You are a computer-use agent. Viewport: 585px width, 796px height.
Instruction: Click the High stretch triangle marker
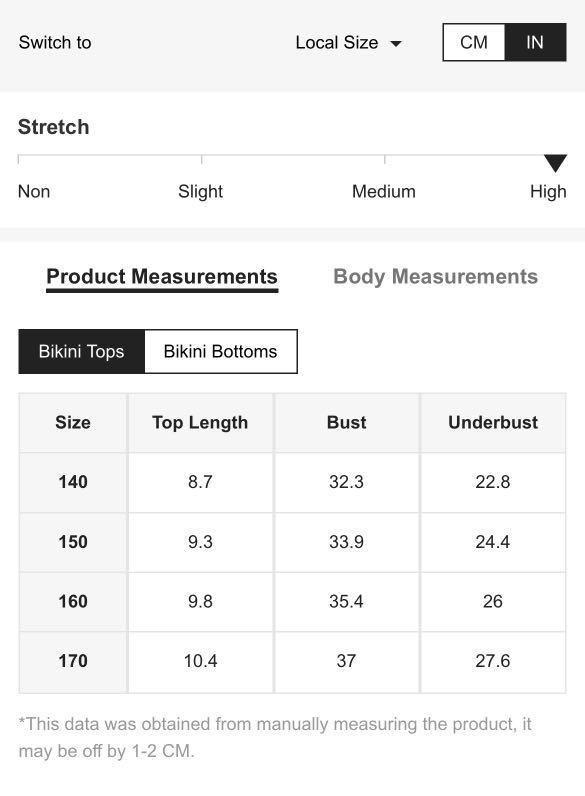[555, 163]
